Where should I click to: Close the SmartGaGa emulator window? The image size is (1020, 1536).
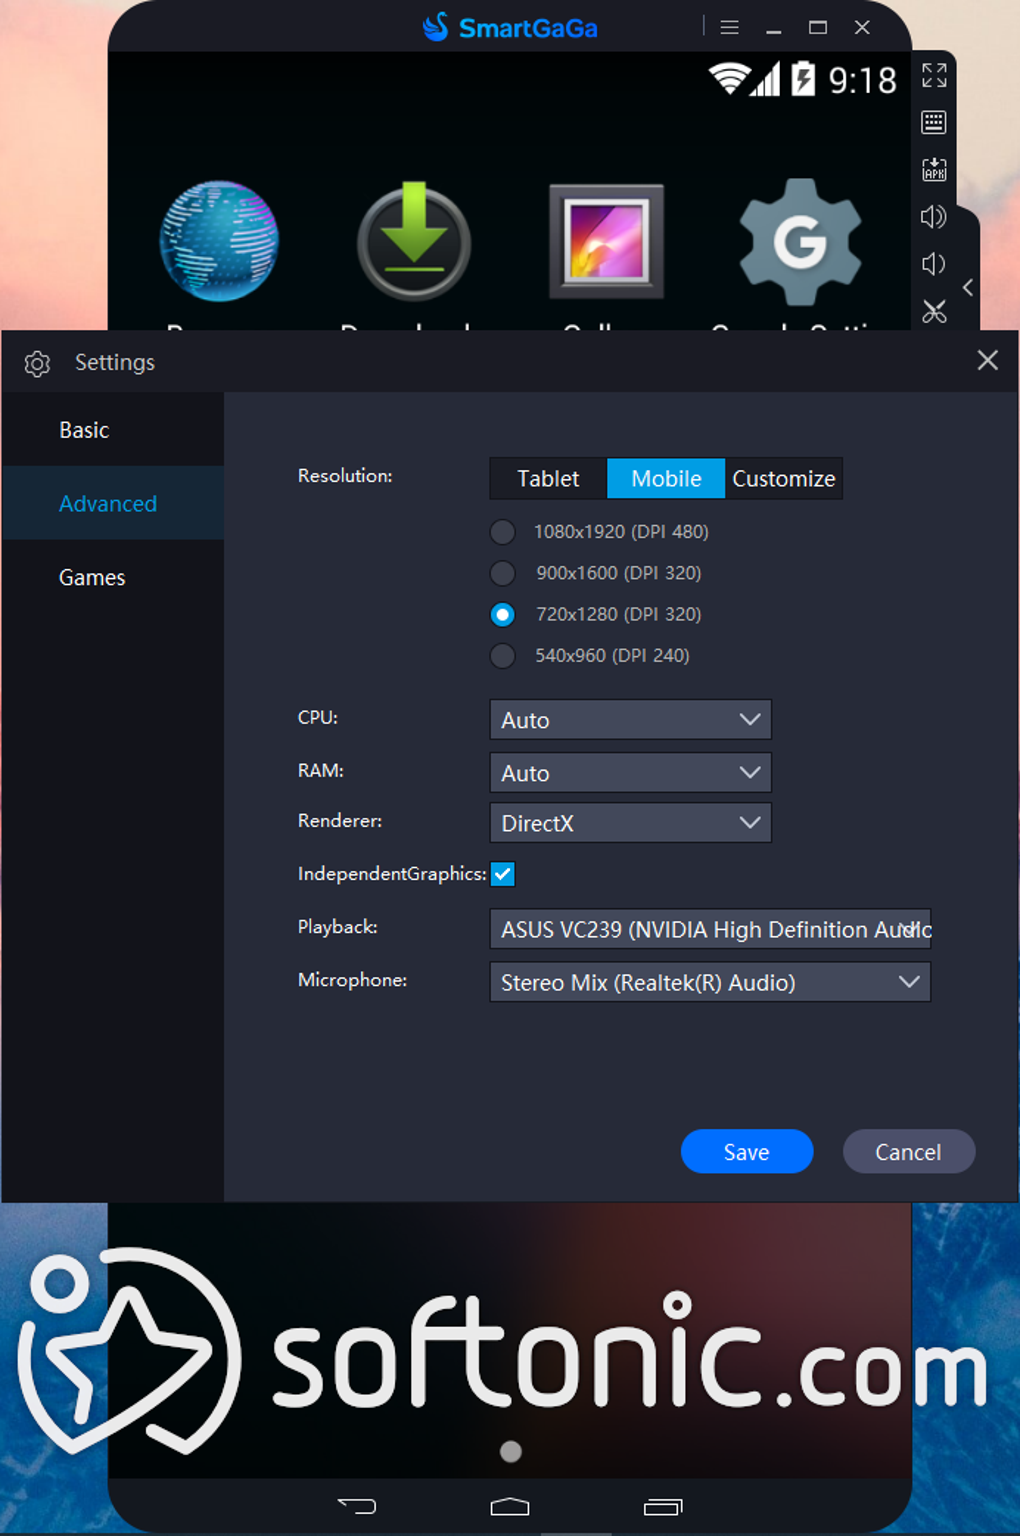[x=862, y=27]
